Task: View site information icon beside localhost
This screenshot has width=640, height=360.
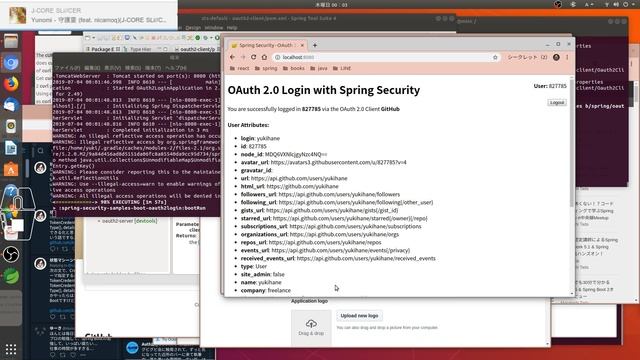Action: coord(278,57)
